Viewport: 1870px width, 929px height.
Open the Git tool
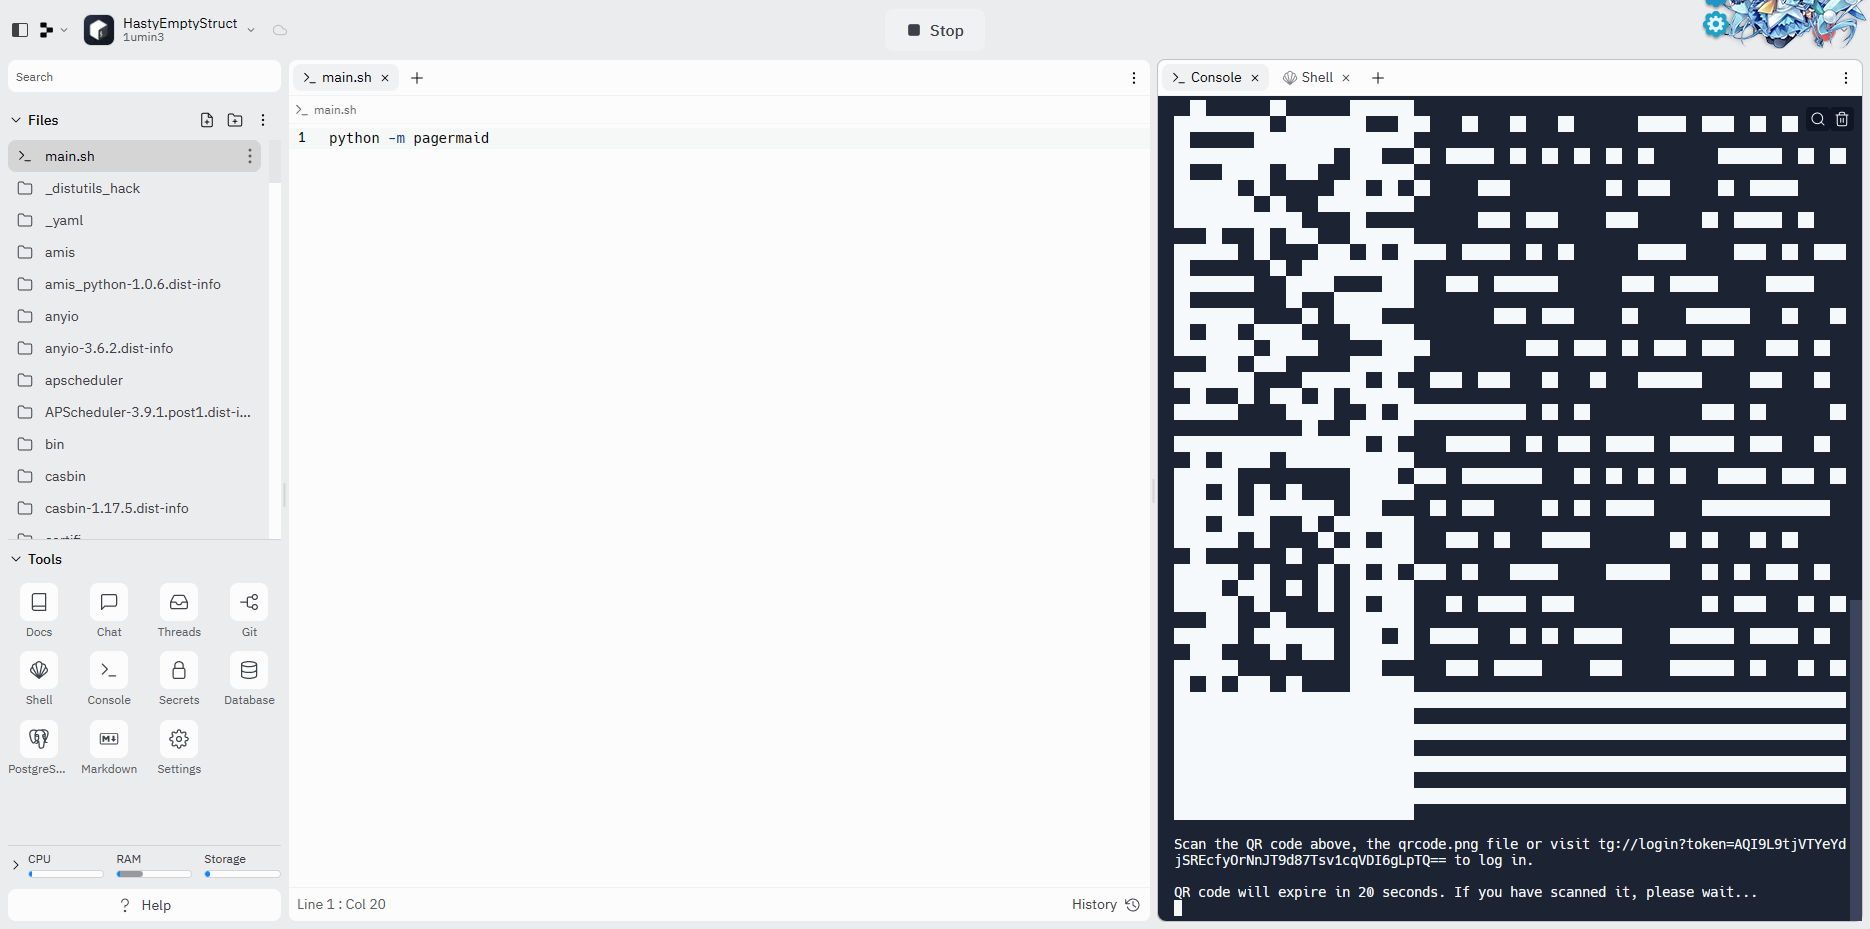pos(249,603)
